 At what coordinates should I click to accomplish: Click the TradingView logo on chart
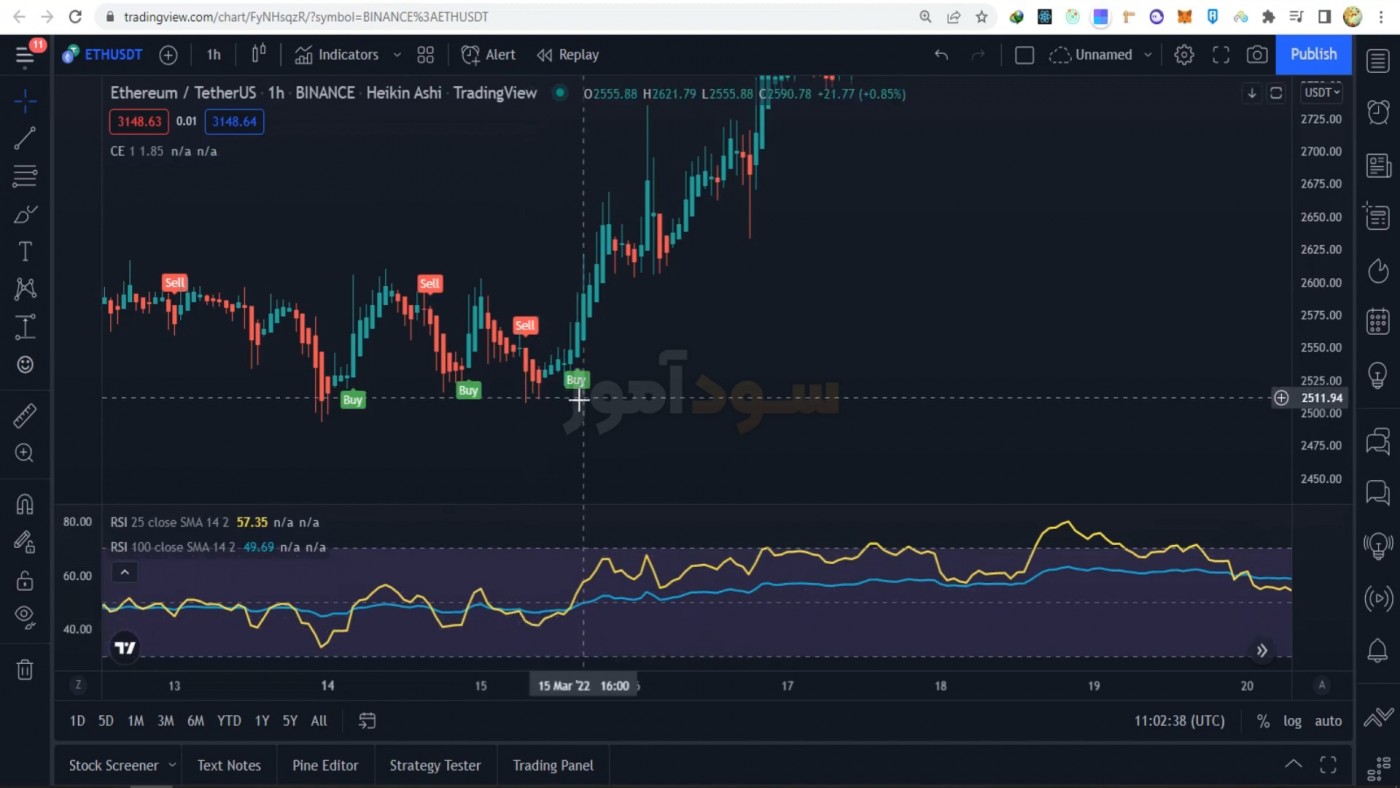[x=125, y=648]
